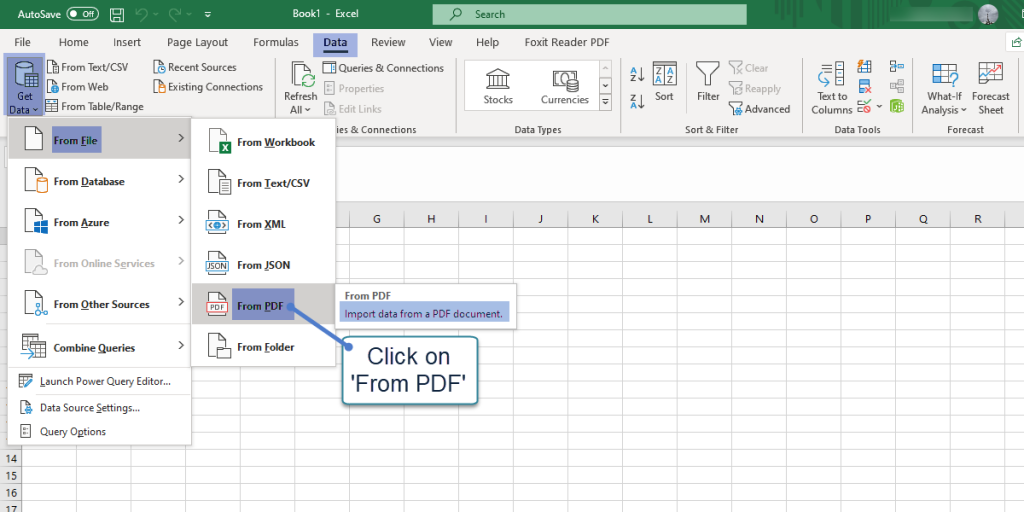Click From Web in the ribbon

click(x=77, y=87)
